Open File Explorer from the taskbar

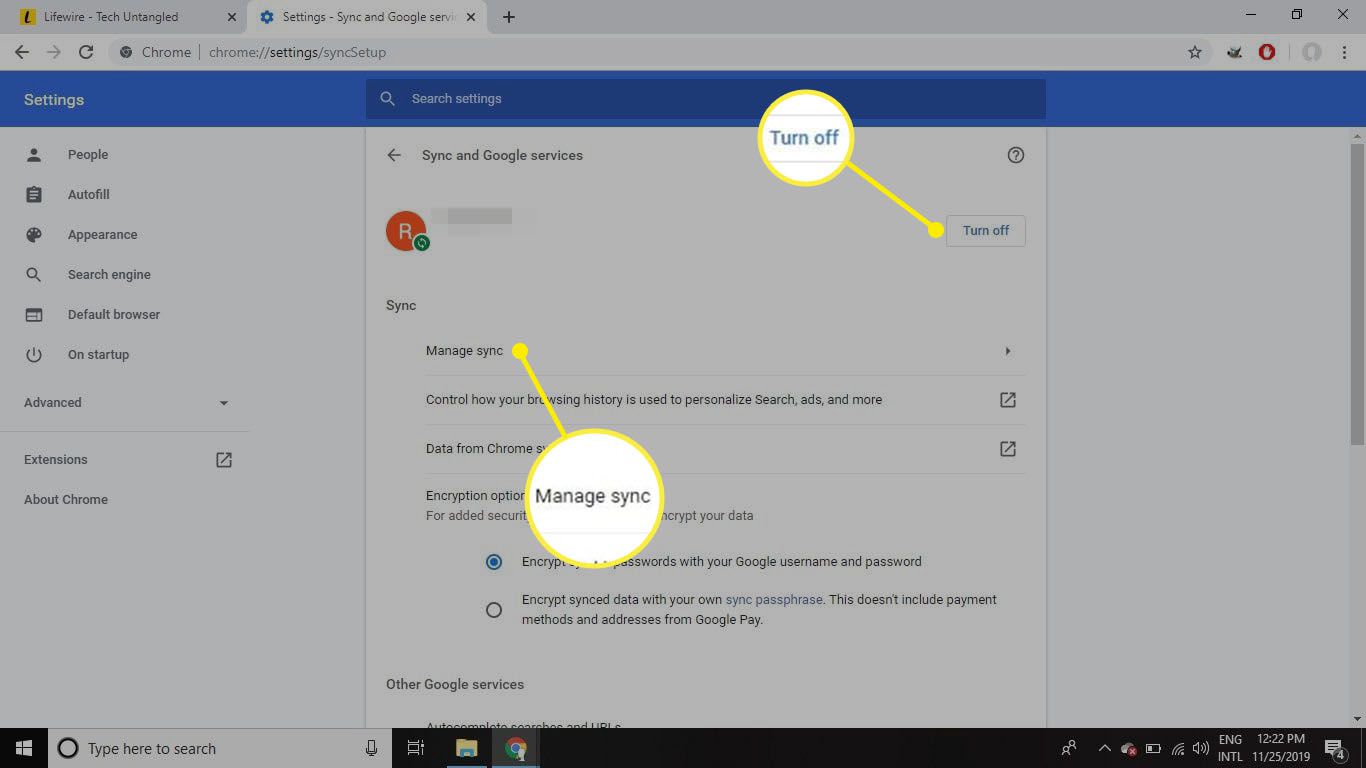click(467, 748)
